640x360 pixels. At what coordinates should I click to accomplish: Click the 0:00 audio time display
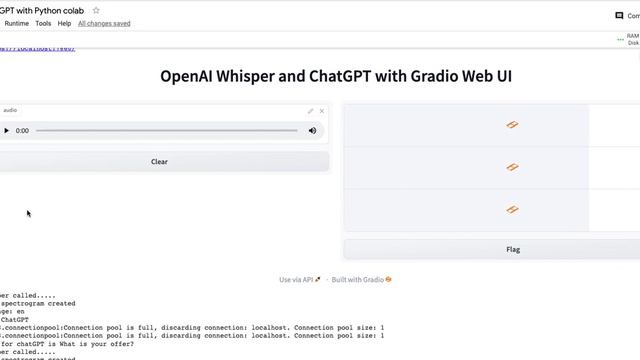tap(22, 131)
